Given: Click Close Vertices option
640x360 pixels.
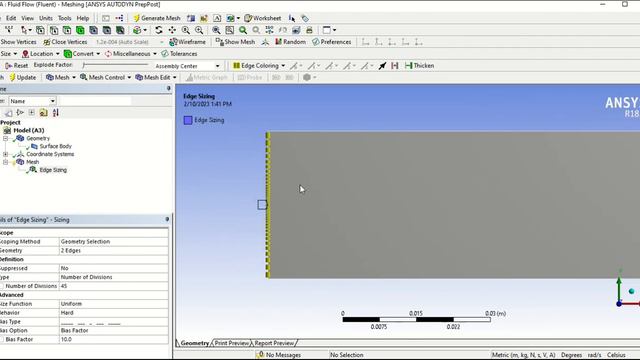Looking at the screenshot, I should pos(65,42).
